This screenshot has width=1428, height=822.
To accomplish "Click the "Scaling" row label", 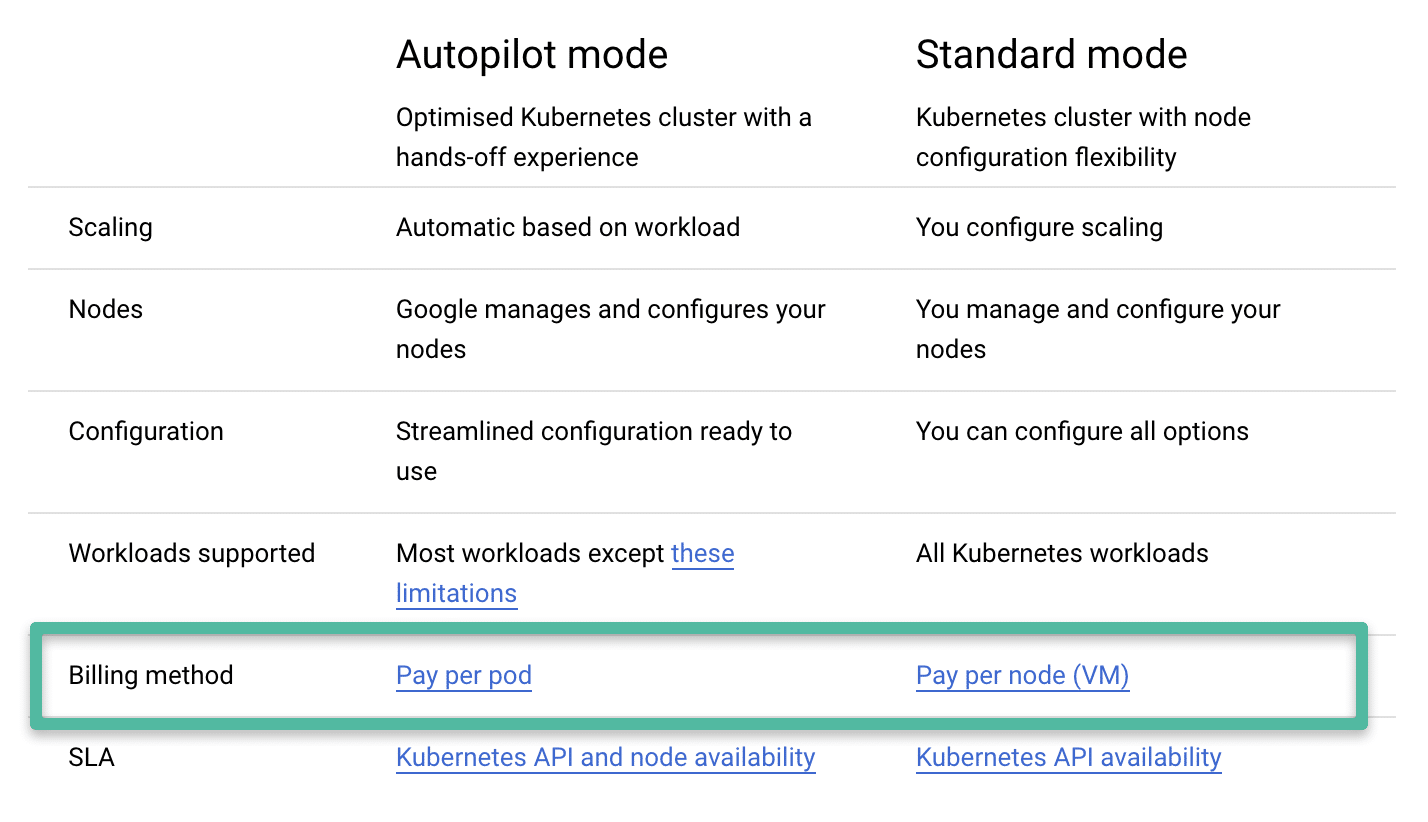I will [x=110, y=227].
